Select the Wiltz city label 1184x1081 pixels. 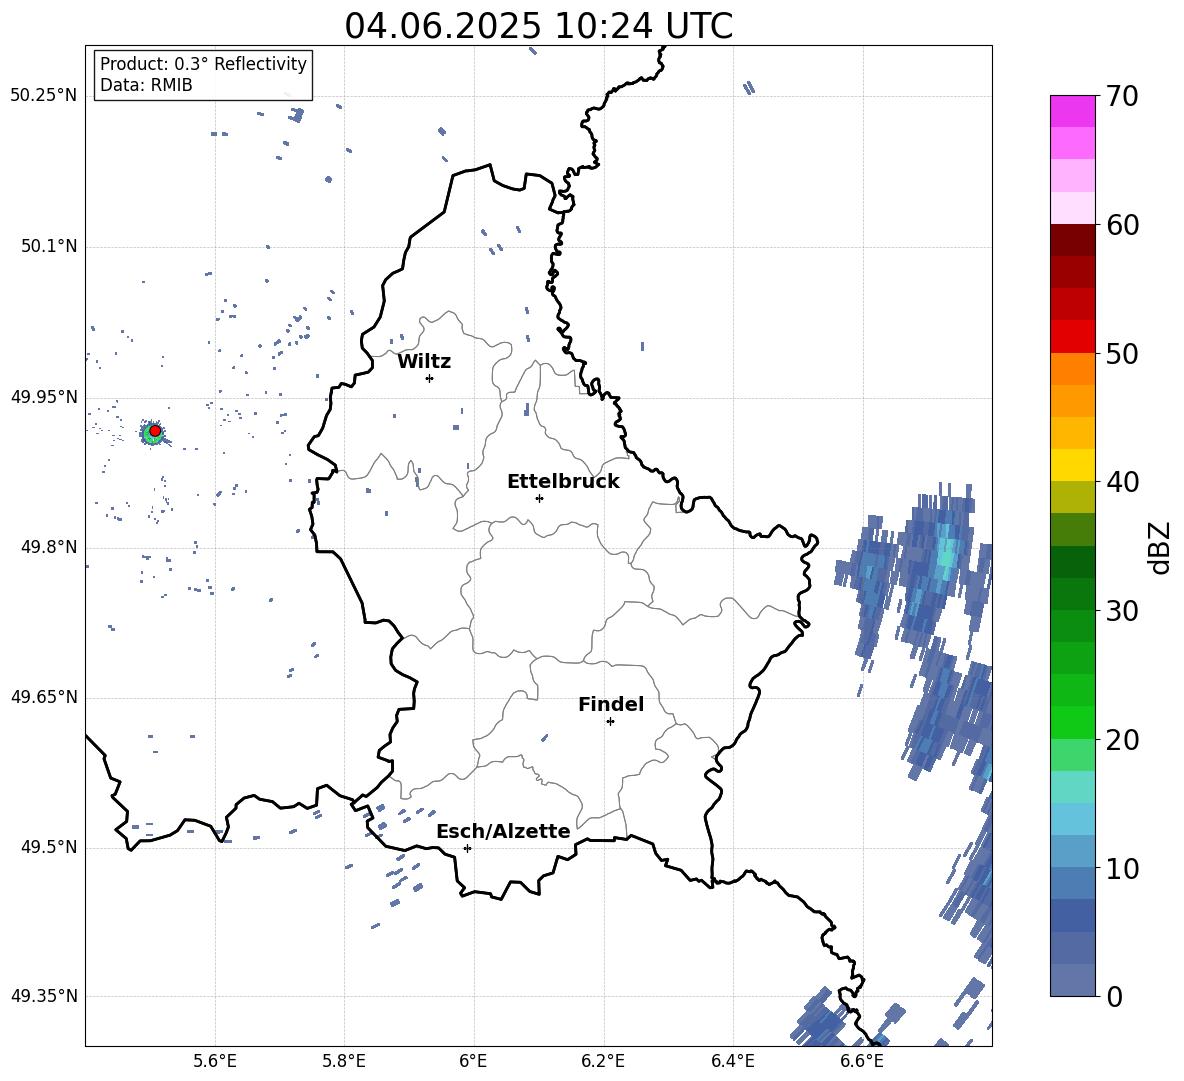click(x=424, y=362)
